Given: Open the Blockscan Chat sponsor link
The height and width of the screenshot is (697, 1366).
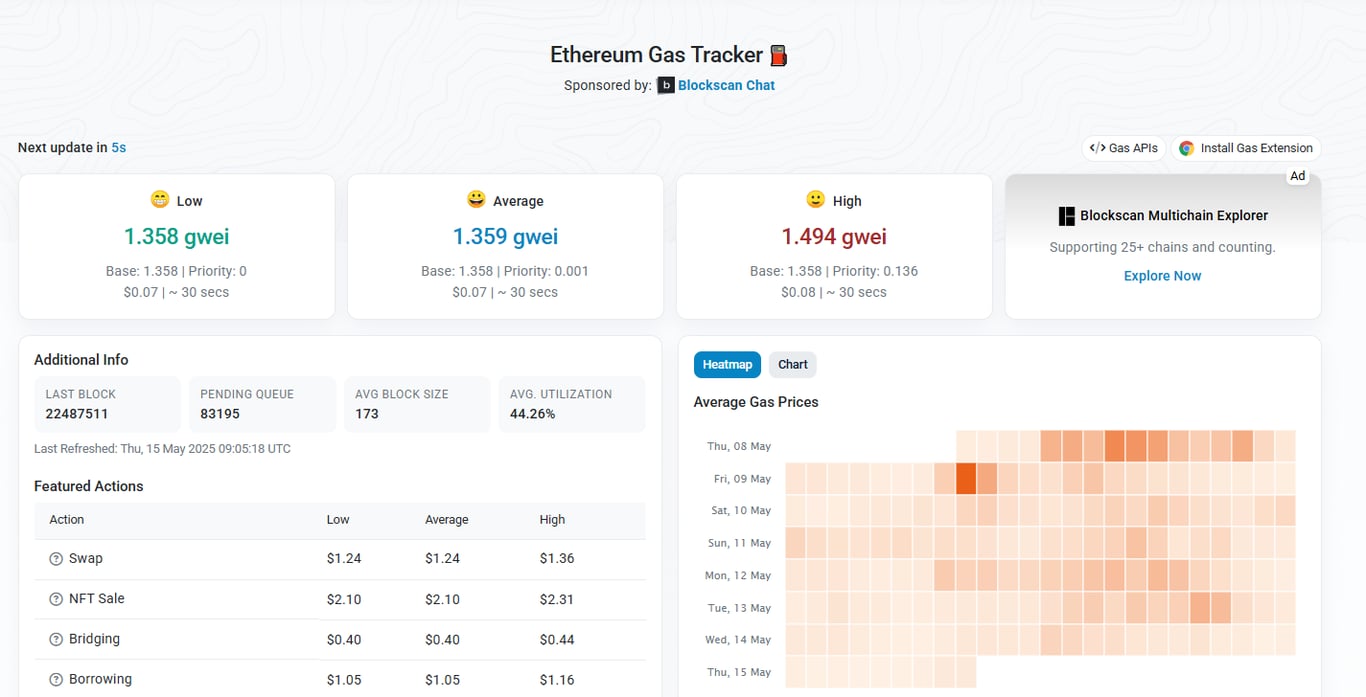Looking at the screenshot, I should pos(726,85).
